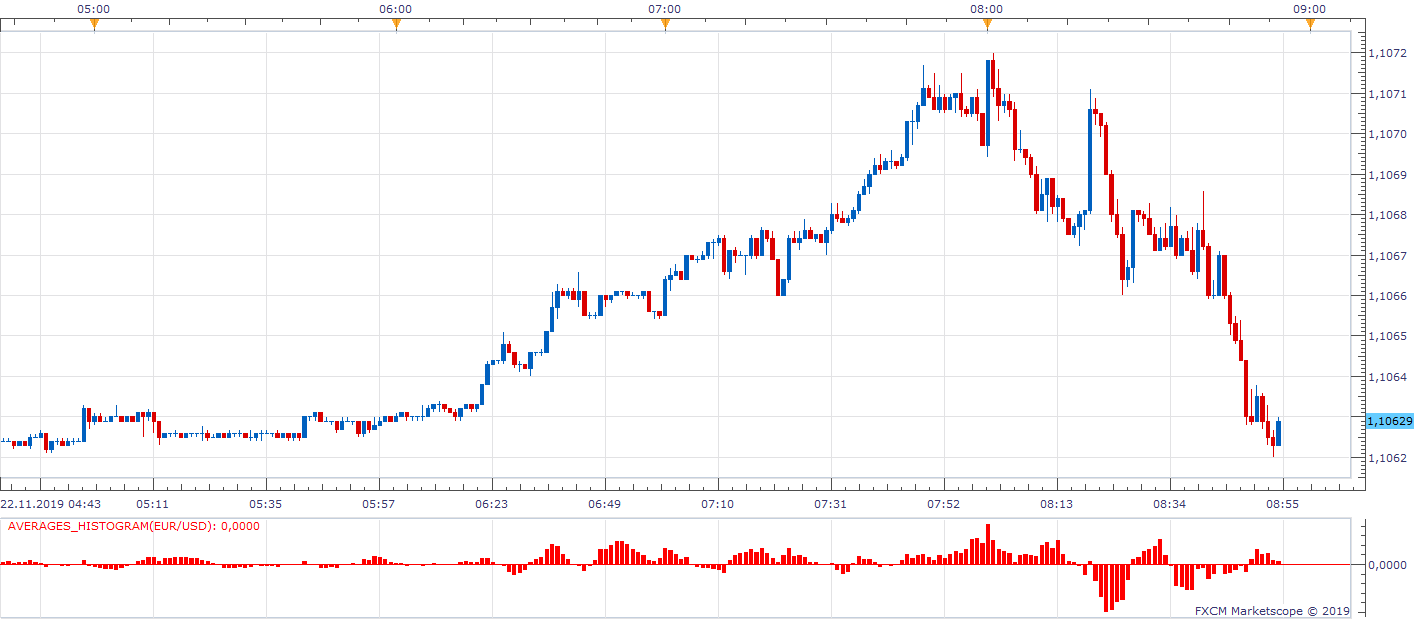Click the 08:34 time axis label
The height and width of the screenshot is (619, 1423).
[x=1170, y=504]
